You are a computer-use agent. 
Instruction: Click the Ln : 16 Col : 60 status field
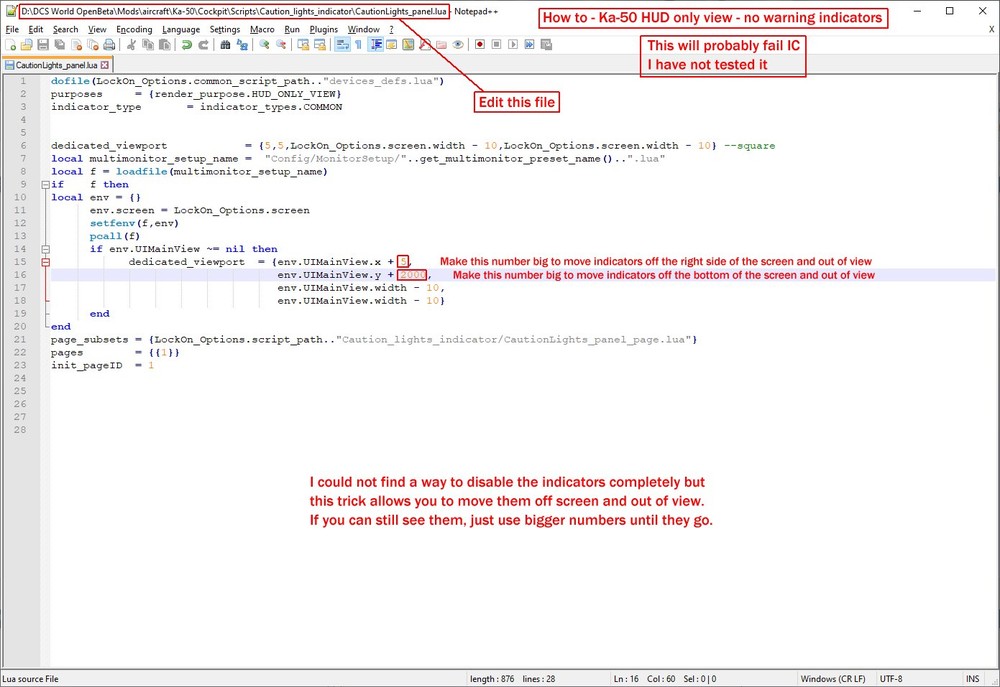(x=644, y=679)
